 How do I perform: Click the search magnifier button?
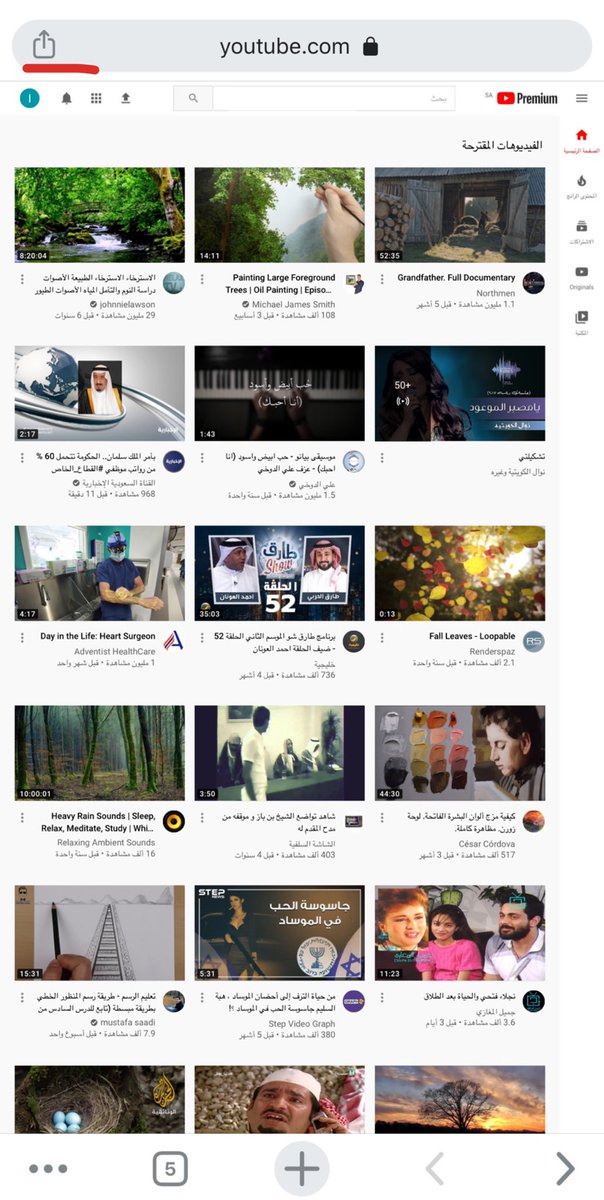click(193, 98)
